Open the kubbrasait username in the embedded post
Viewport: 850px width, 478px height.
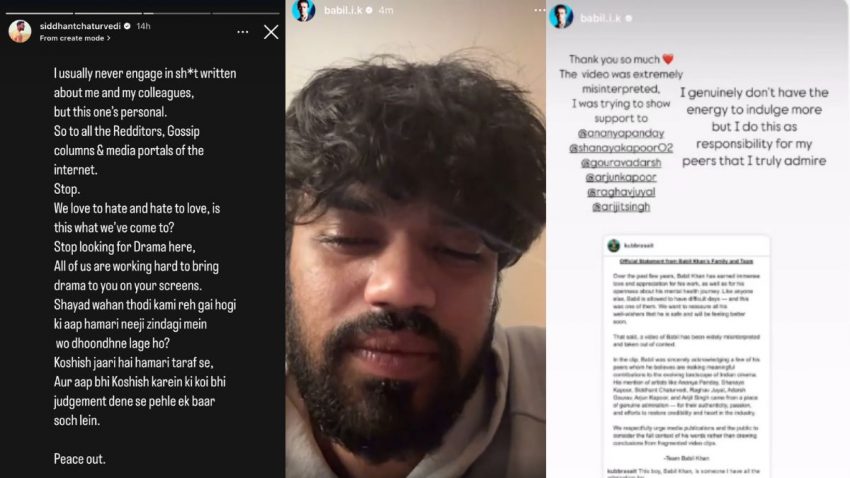click(x=639, y=246)
